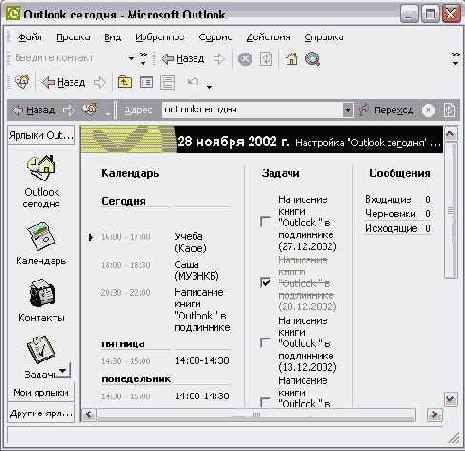Viewport: 465px width, 451px height.
Task: Click the Задачи heading in content pane
Action: pos(280,173)
